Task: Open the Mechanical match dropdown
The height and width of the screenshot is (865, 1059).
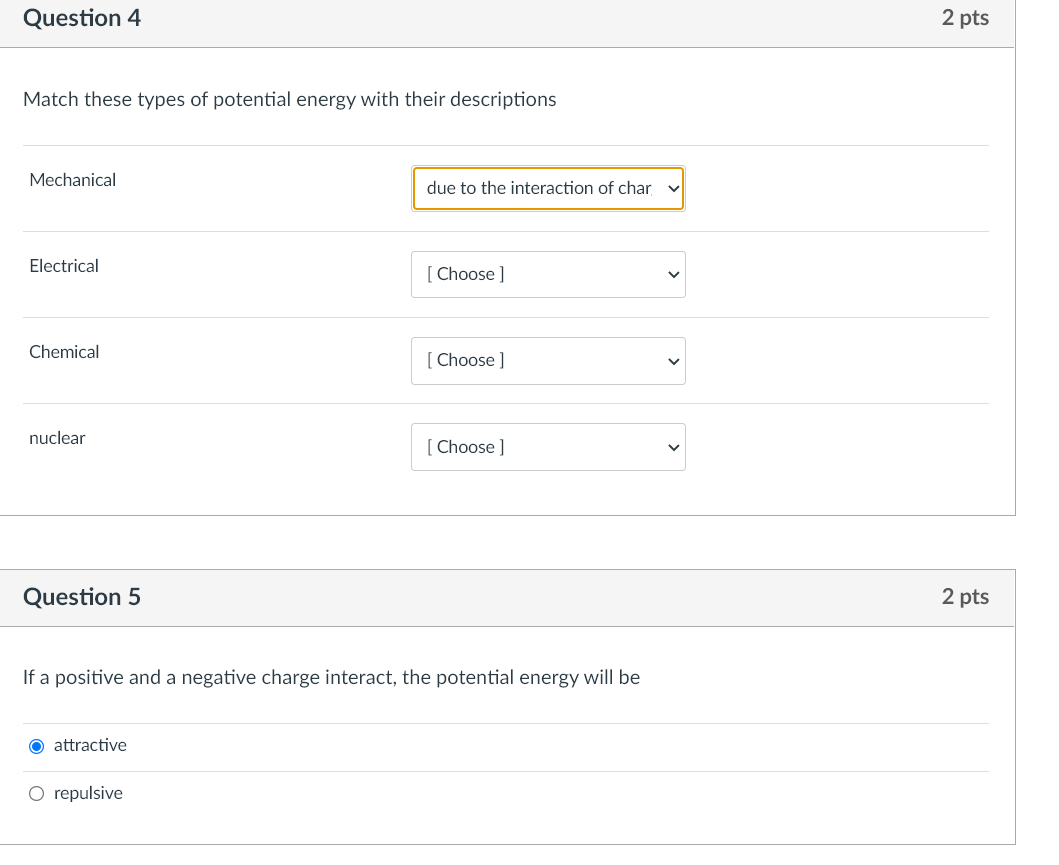Action: pos(548,188)
